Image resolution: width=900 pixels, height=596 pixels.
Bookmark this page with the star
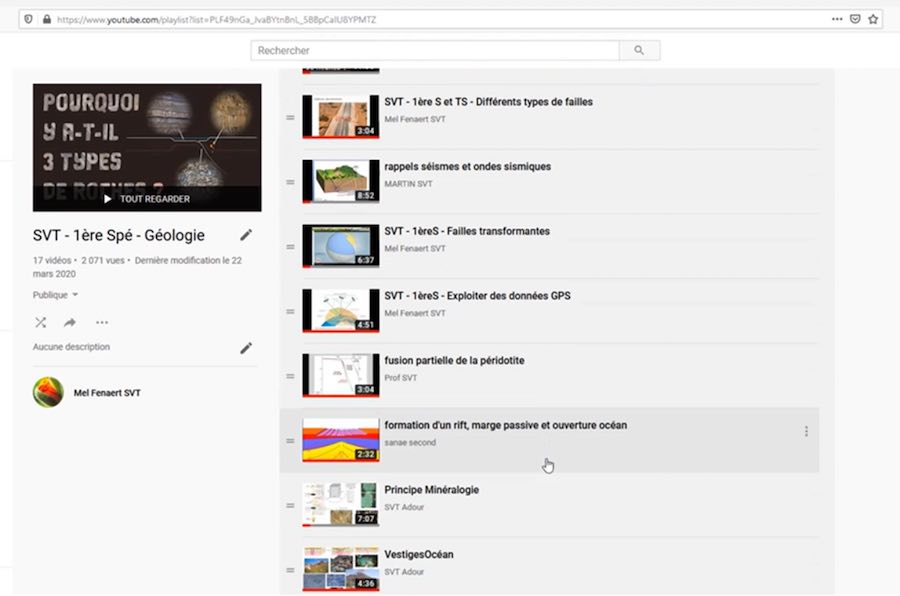[x=873, y=19]
